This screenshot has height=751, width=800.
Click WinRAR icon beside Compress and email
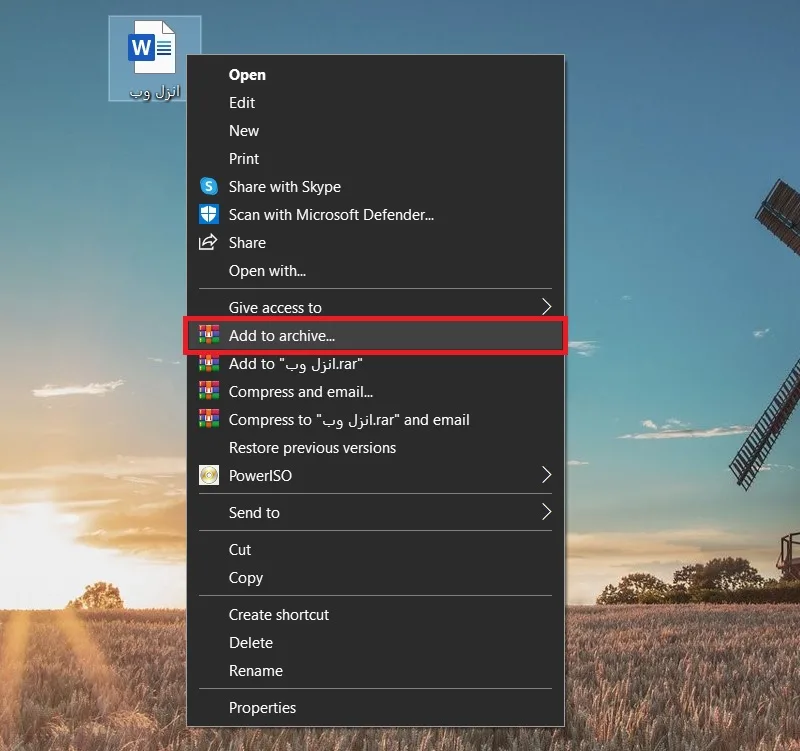[209, 391]
